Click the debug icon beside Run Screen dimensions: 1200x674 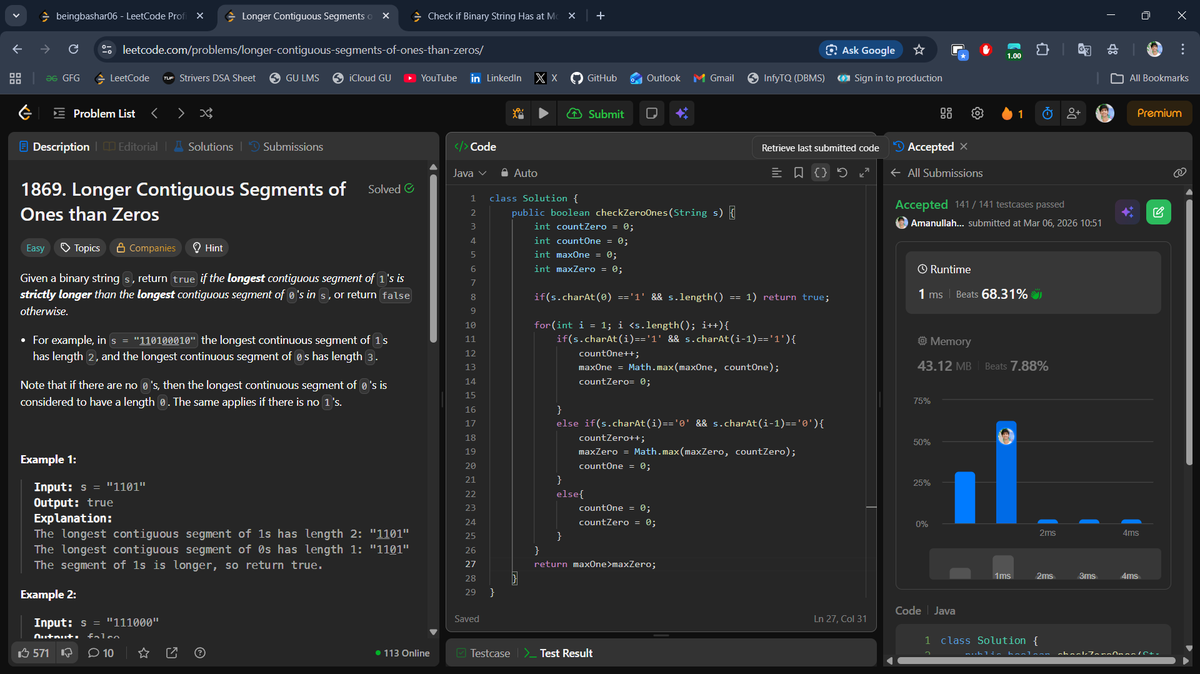[x=519, y=114]
